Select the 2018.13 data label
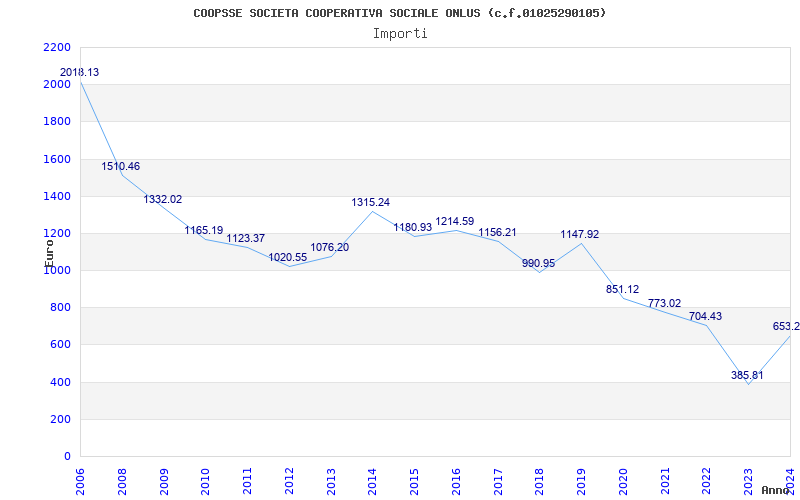The height and width of the screenshot is (500, 800). point(80,72)
